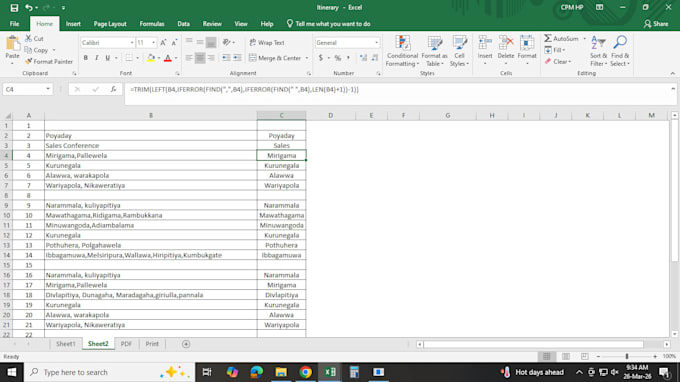The image size is (680, 382).
Task: Toggle Italic formatting
Action: 97,58
